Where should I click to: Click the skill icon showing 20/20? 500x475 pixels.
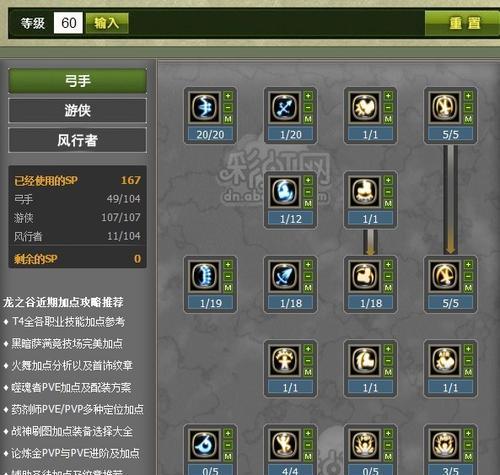[205, 107]
